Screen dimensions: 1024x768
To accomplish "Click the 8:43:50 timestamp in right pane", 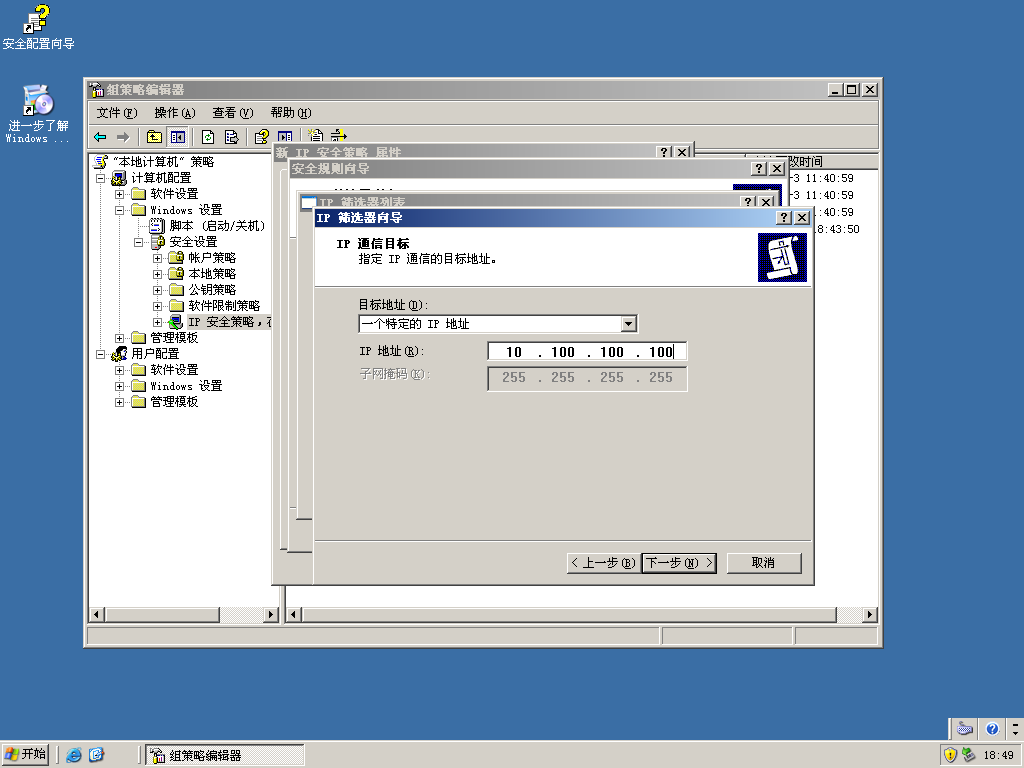I will 838,229.
